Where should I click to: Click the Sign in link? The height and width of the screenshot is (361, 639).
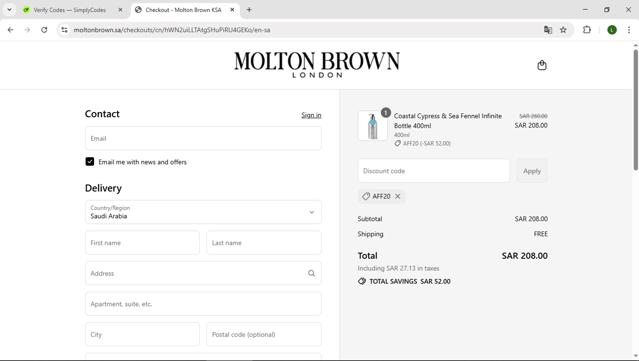[x=311, y=115]
